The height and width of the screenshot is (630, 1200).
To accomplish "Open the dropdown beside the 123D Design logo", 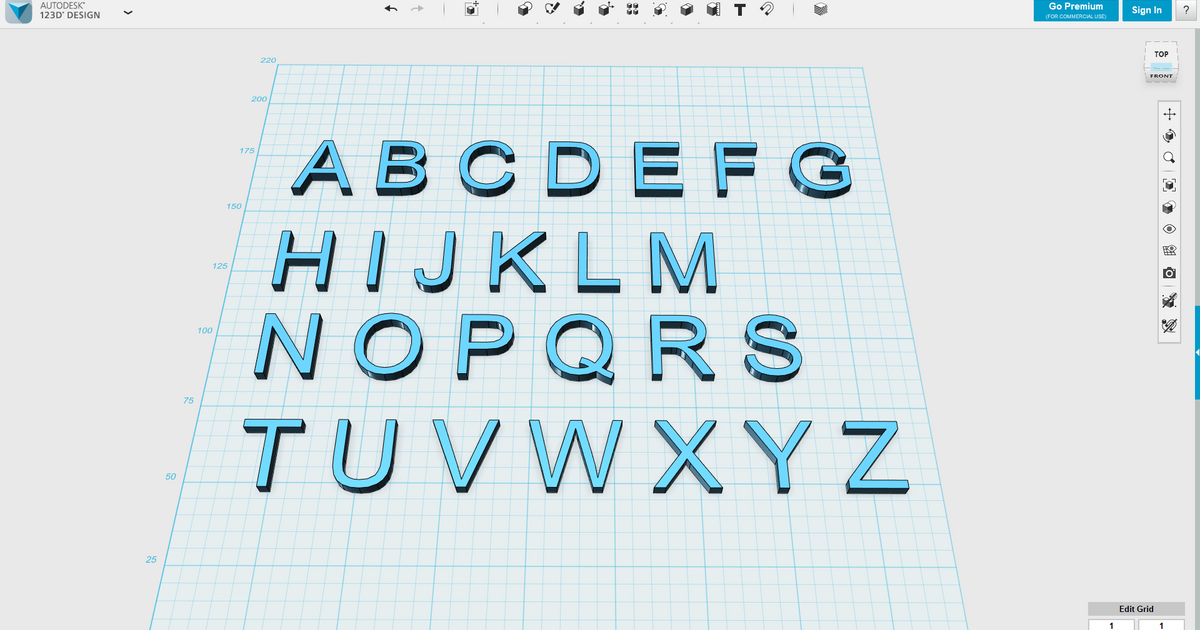I will (x=127, y=12).
